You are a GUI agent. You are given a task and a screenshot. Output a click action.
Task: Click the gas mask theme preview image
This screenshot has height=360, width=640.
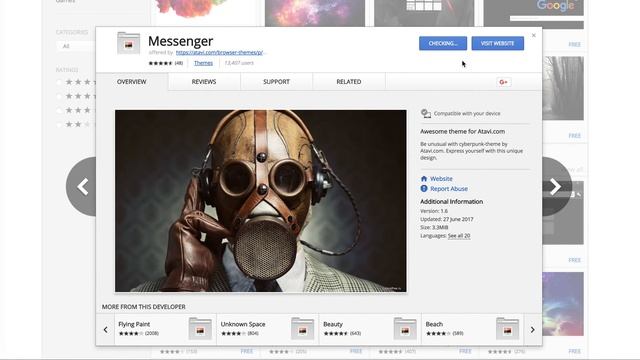[260, 201]
